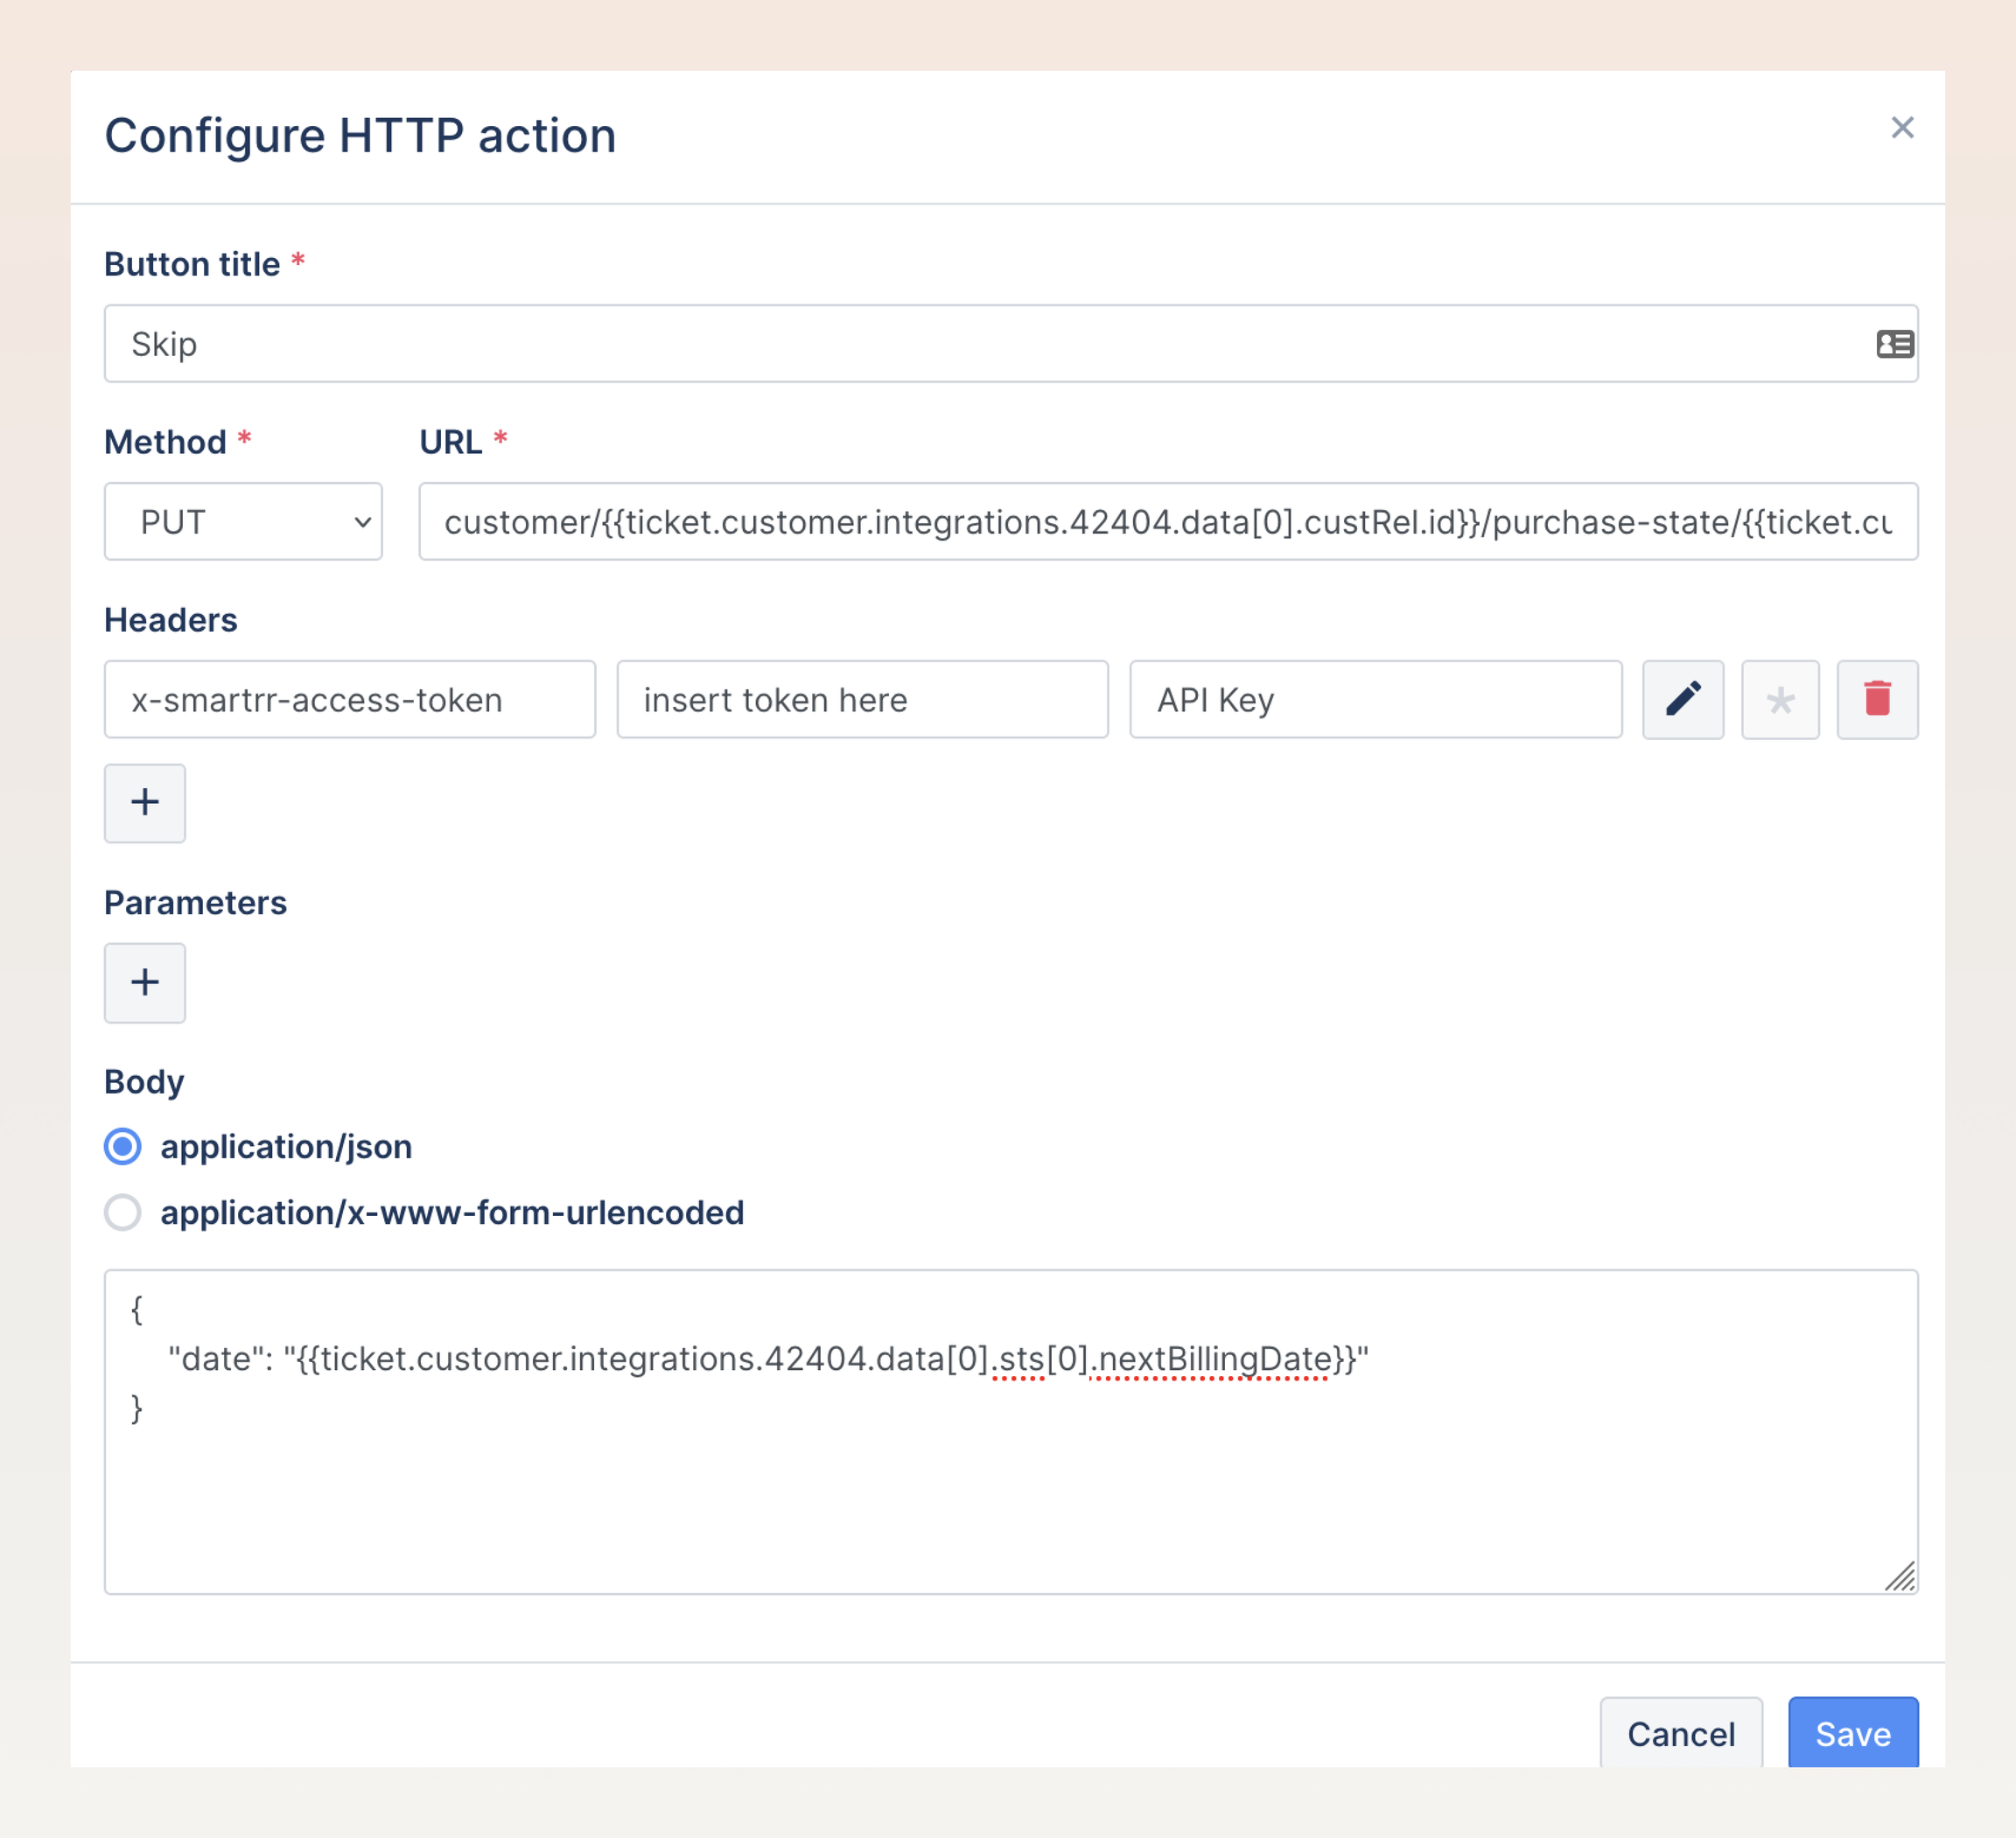Click the 'insert token here' header value field
This screenshot has width=2016, height=1838.
point(862,700)
